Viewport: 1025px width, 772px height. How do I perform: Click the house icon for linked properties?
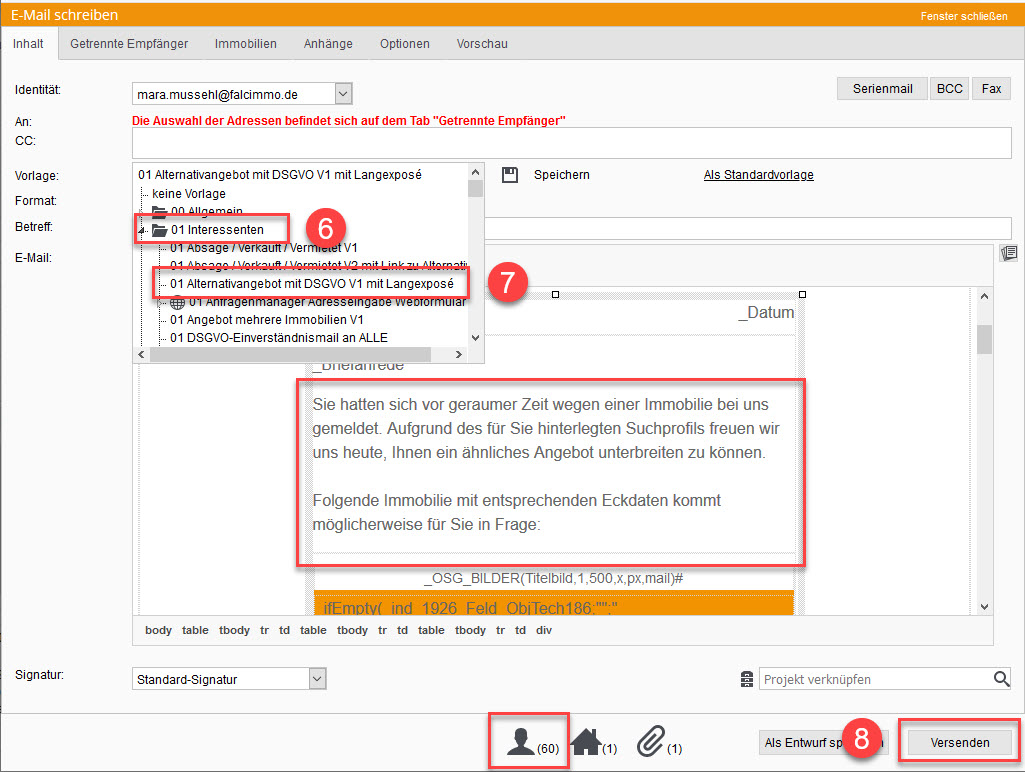pos(585,741)
